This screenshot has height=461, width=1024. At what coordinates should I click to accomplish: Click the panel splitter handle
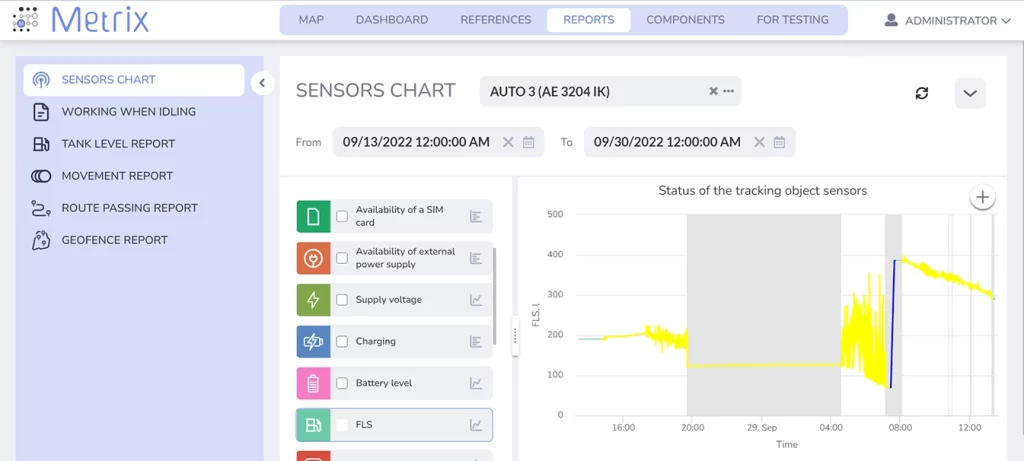(x=515, y=336)
